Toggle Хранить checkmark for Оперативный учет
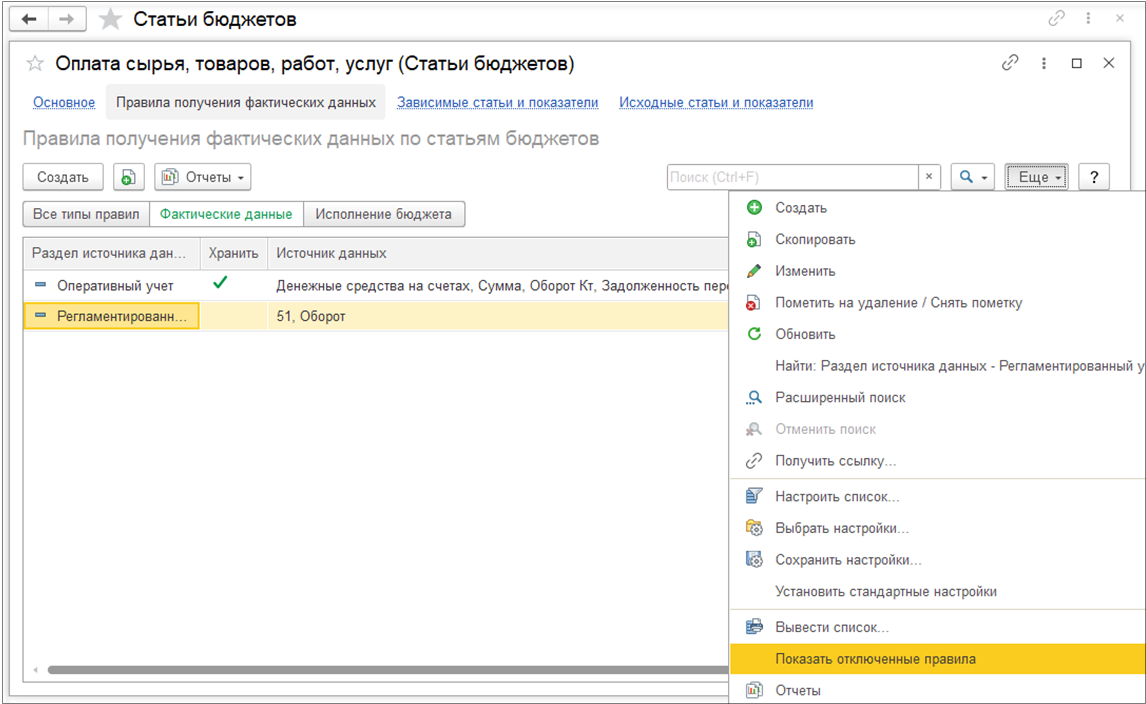 220,284
